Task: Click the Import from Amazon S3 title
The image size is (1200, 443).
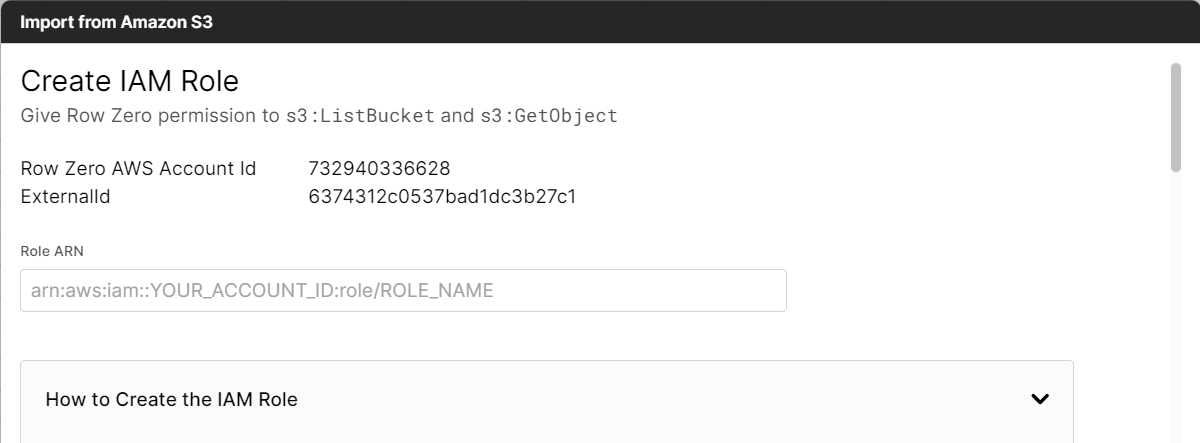Action: coord(116,23)
